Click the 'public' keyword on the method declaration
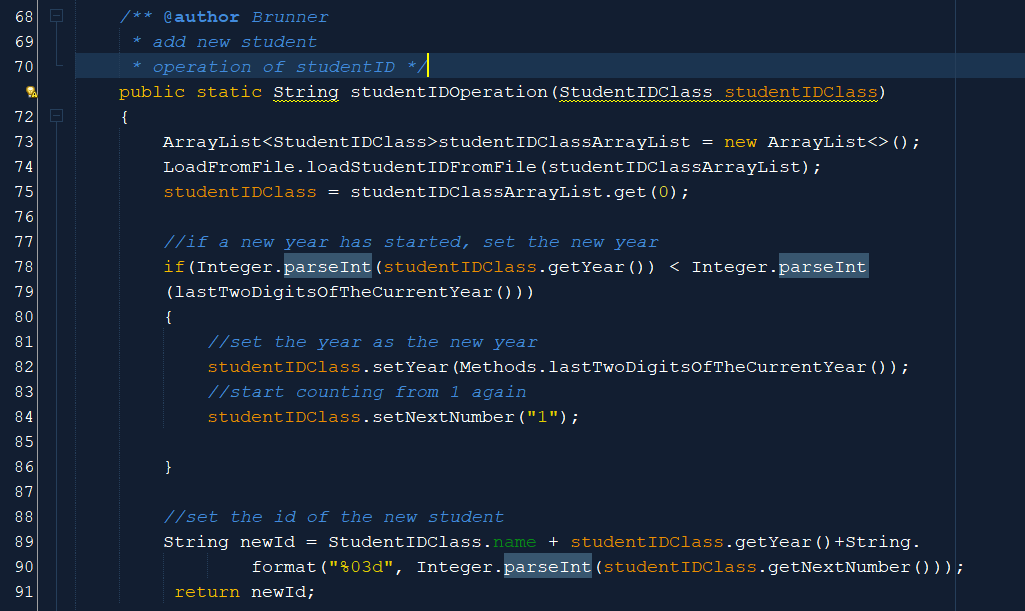This screenshot has width=1025, height=611. (x=152, y=92)
